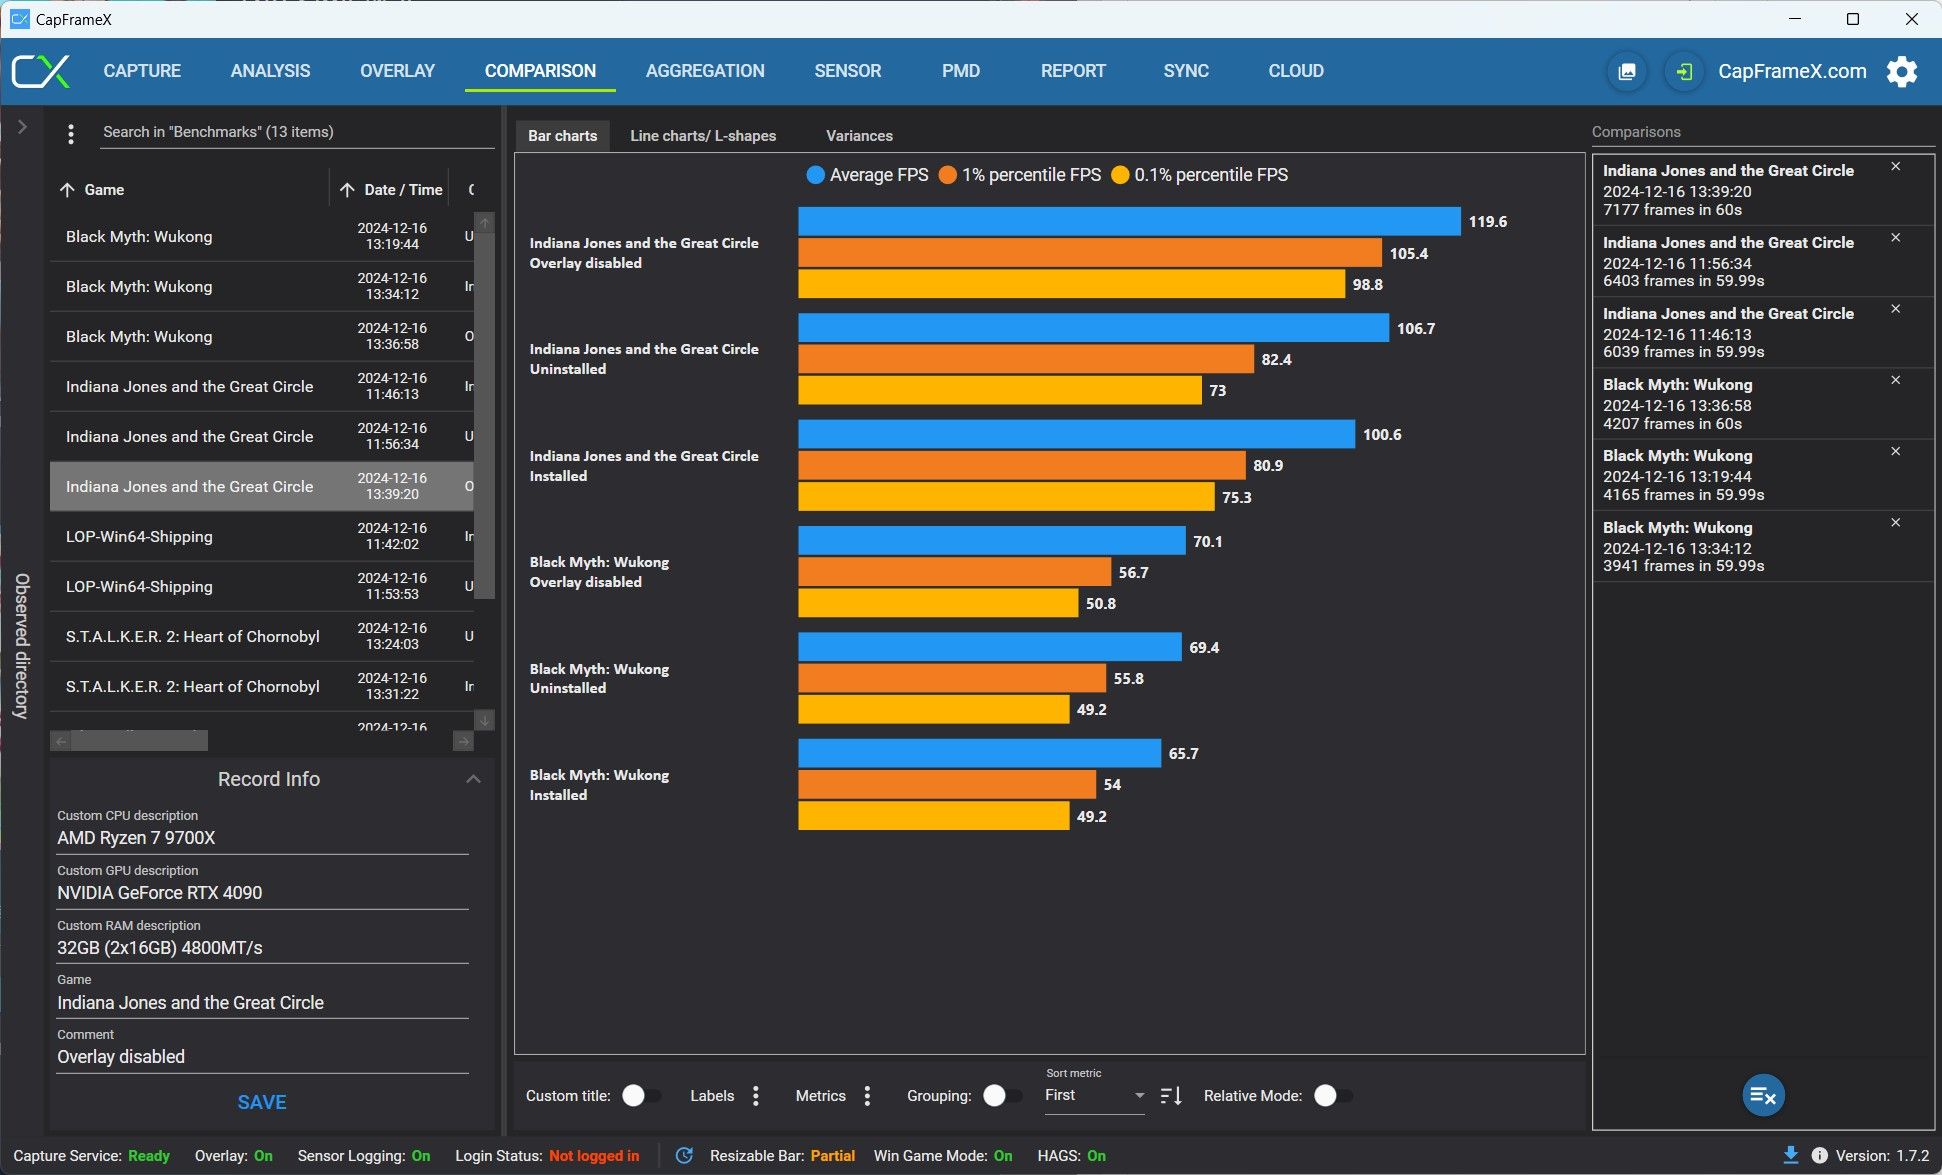
Task: Open the Sort metric dropdown
Action: point(1094,1096)
